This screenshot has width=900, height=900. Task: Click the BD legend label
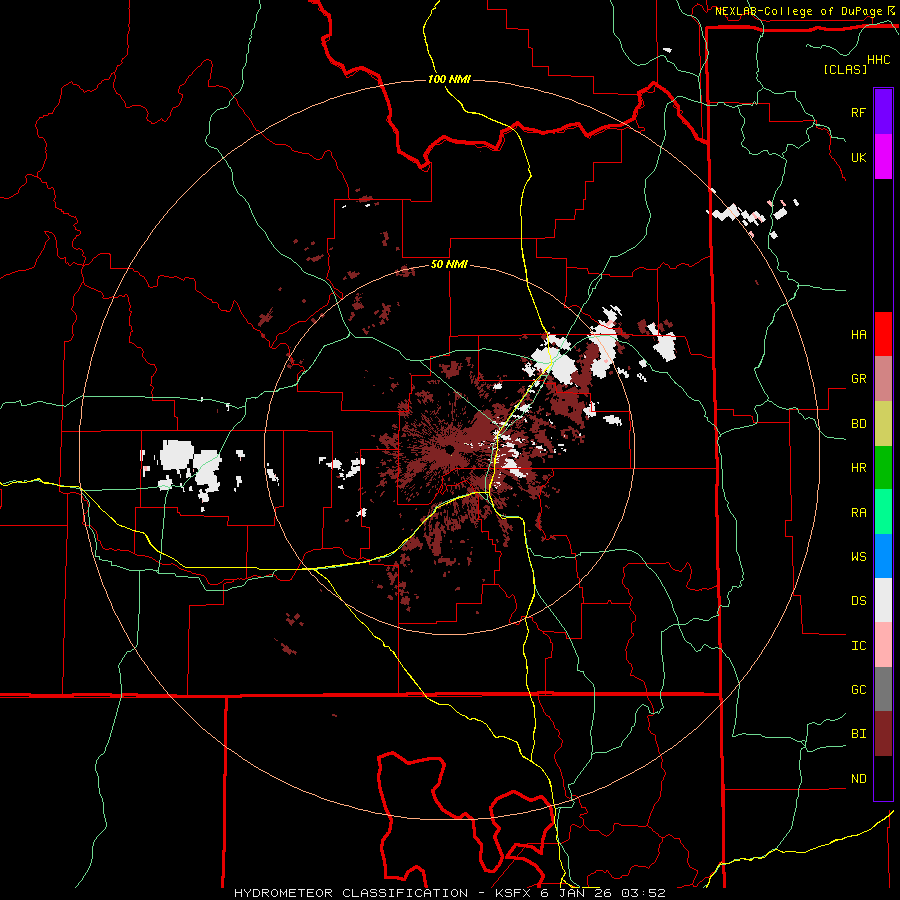(858, 424)
